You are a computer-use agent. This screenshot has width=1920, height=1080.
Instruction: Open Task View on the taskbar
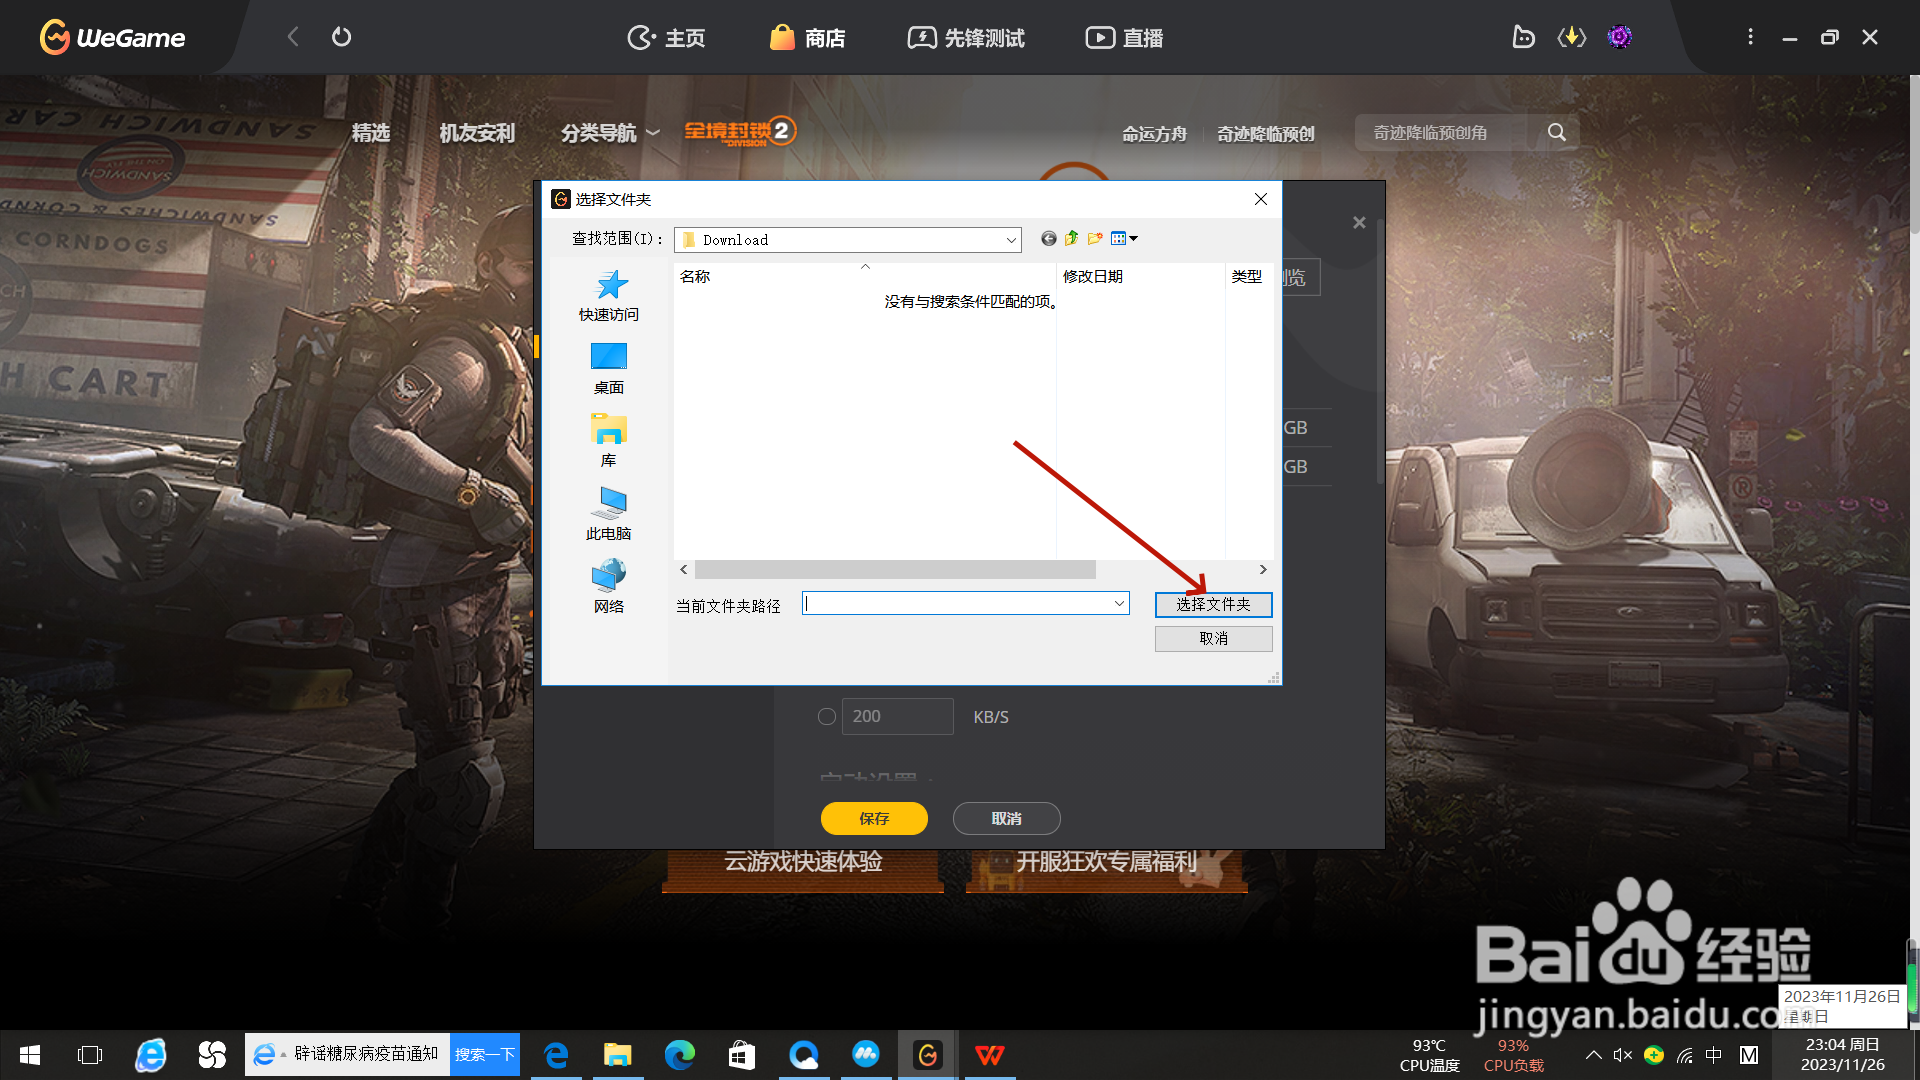pyautogui.click(x=90, y=1055)
